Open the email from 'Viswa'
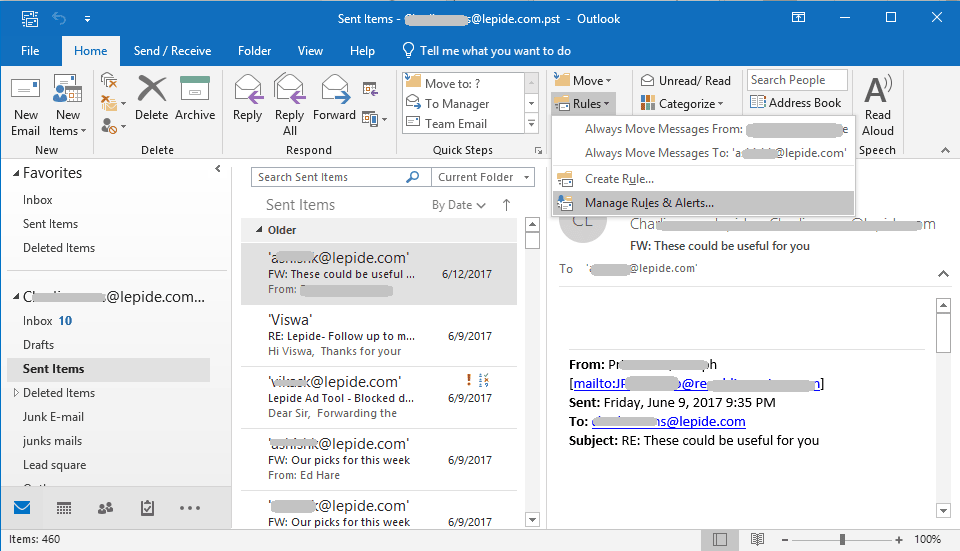Screen dimensions: 960x551 coord(378,335)
